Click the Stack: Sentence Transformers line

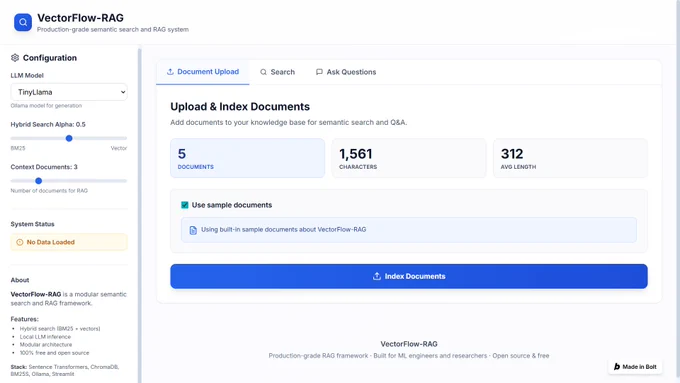click(65, 370)
